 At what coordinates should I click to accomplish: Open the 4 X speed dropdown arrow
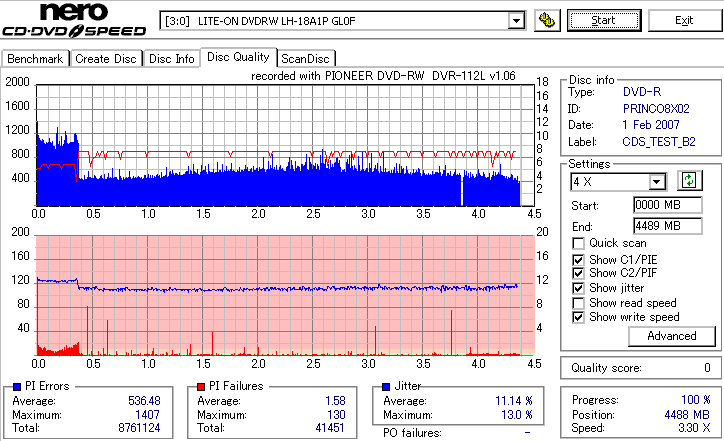pos(656,182)
